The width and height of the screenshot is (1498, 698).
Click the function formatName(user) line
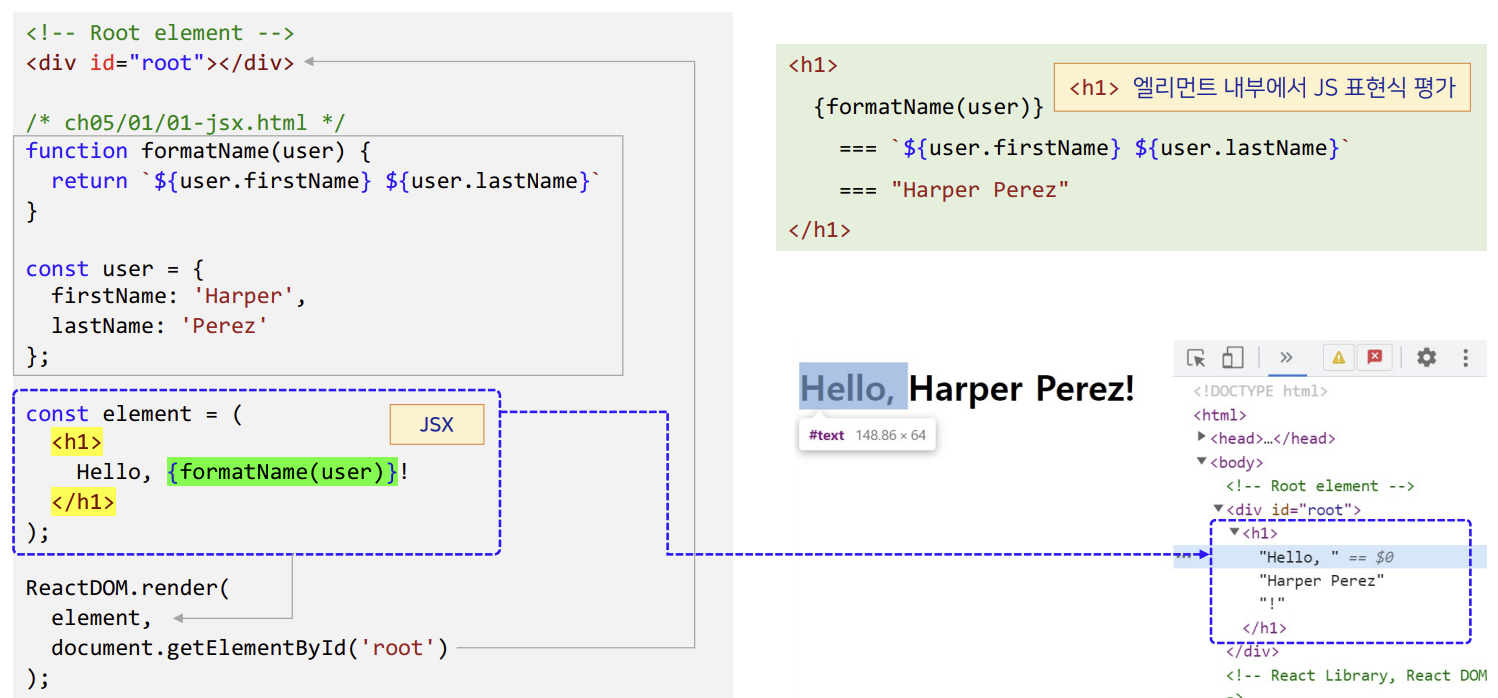pyautogui.click(x=198, y=151)
